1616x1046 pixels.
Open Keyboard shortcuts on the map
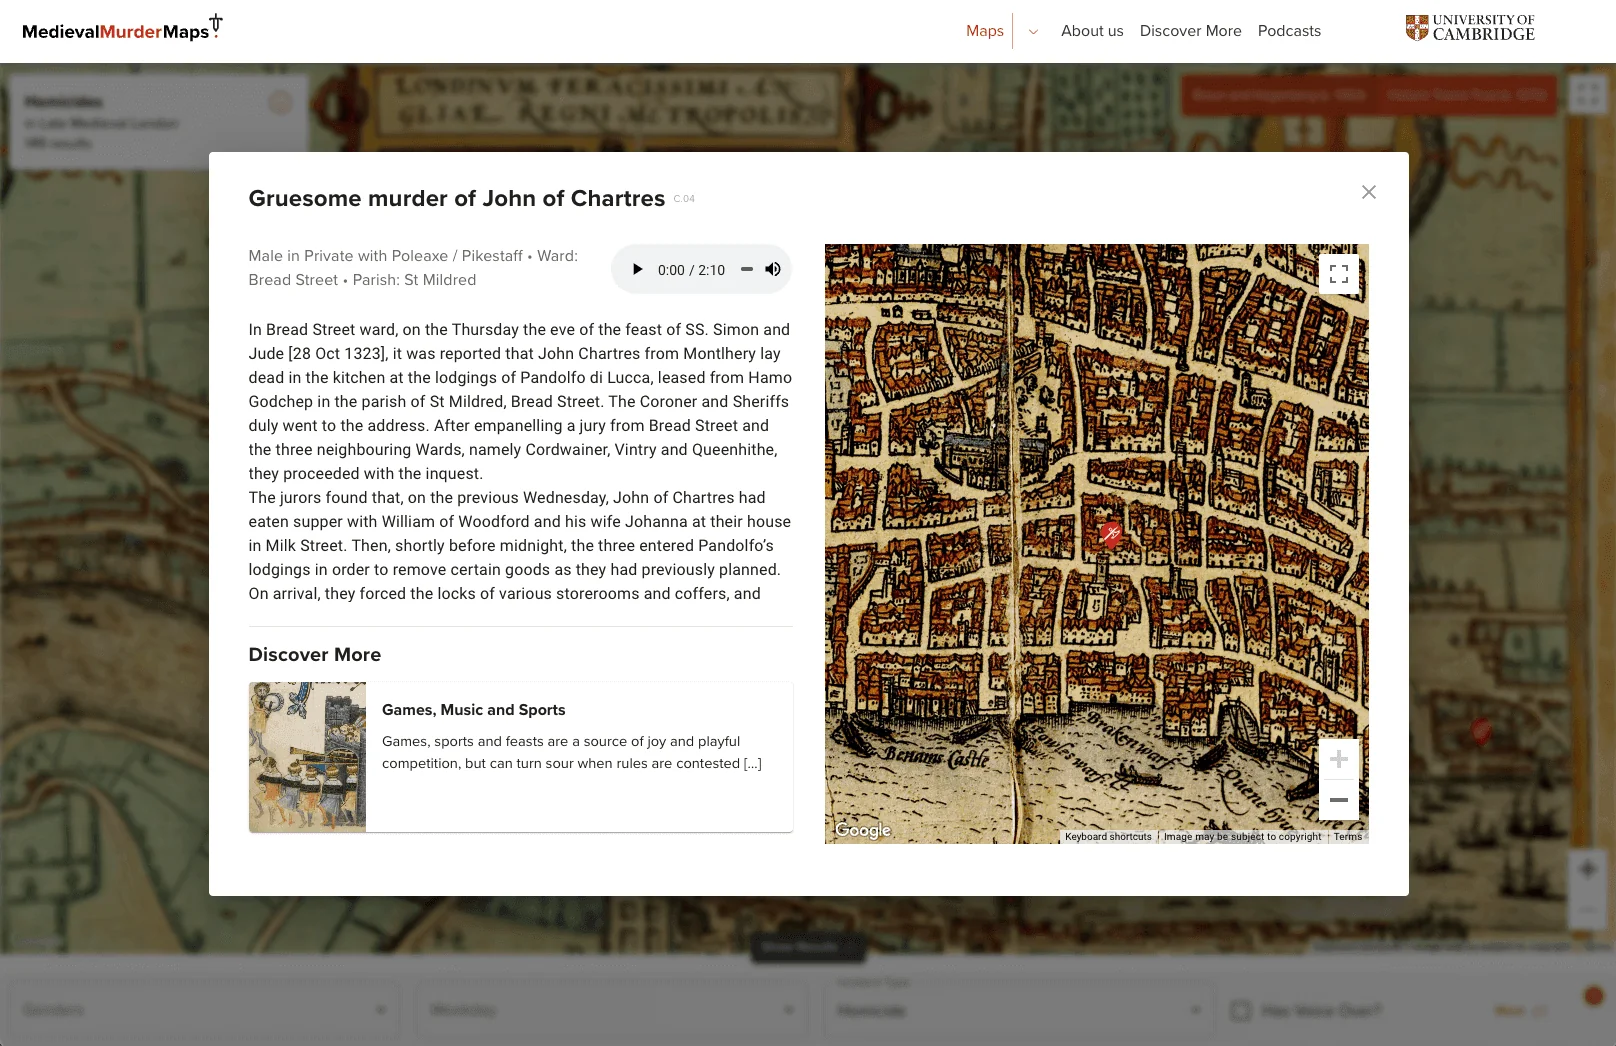(1108, 837)
